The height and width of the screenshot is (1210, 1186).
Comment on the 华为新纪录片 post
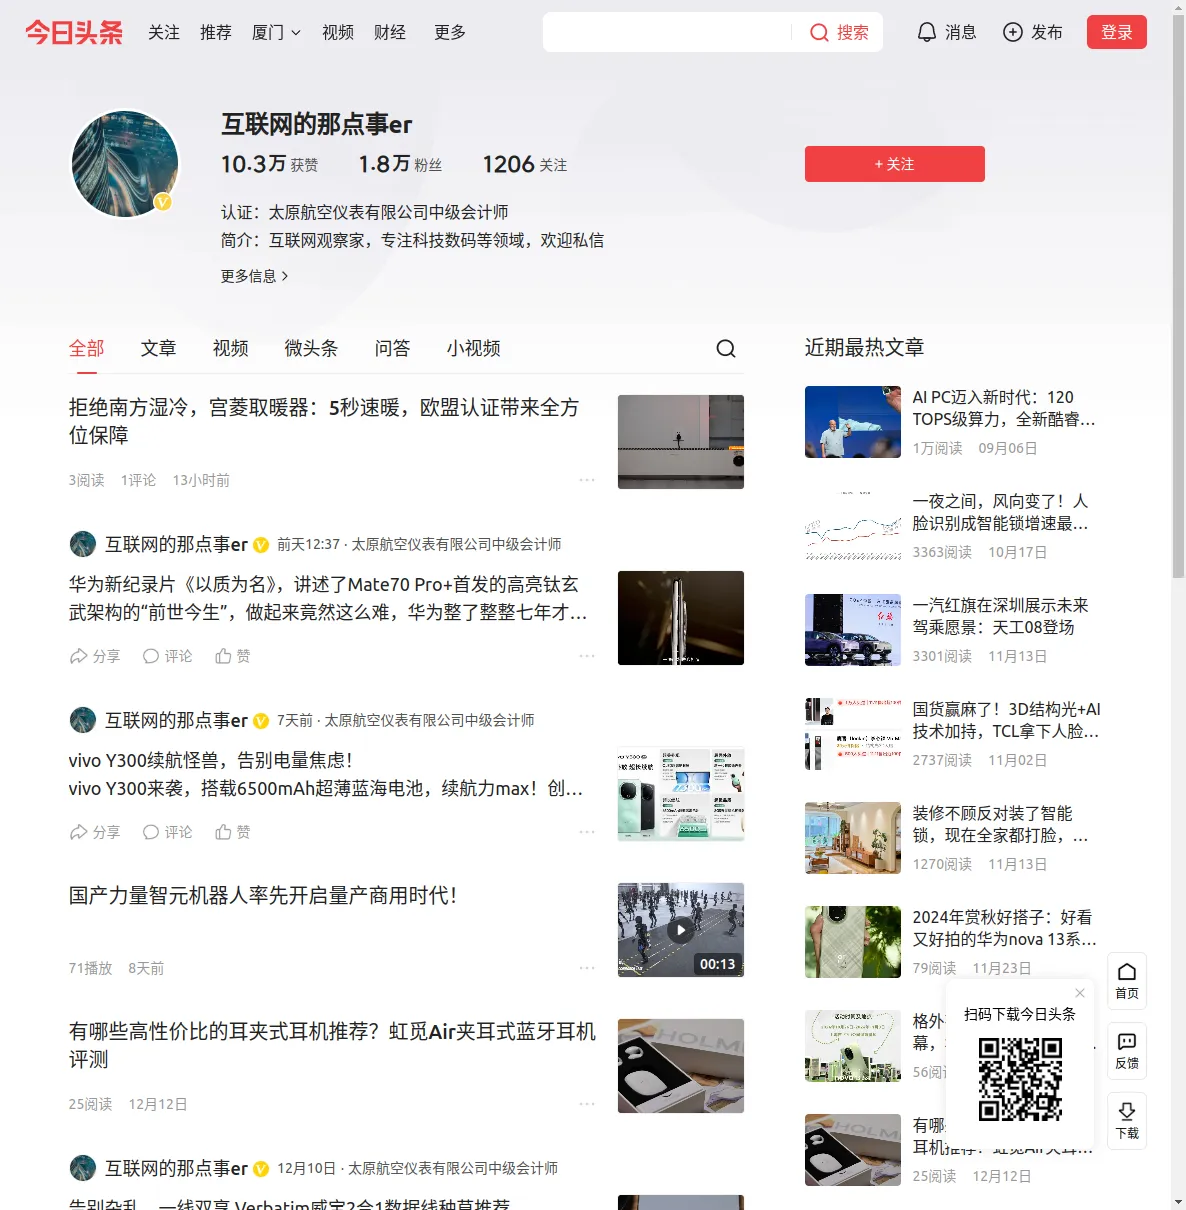[167, 656]
